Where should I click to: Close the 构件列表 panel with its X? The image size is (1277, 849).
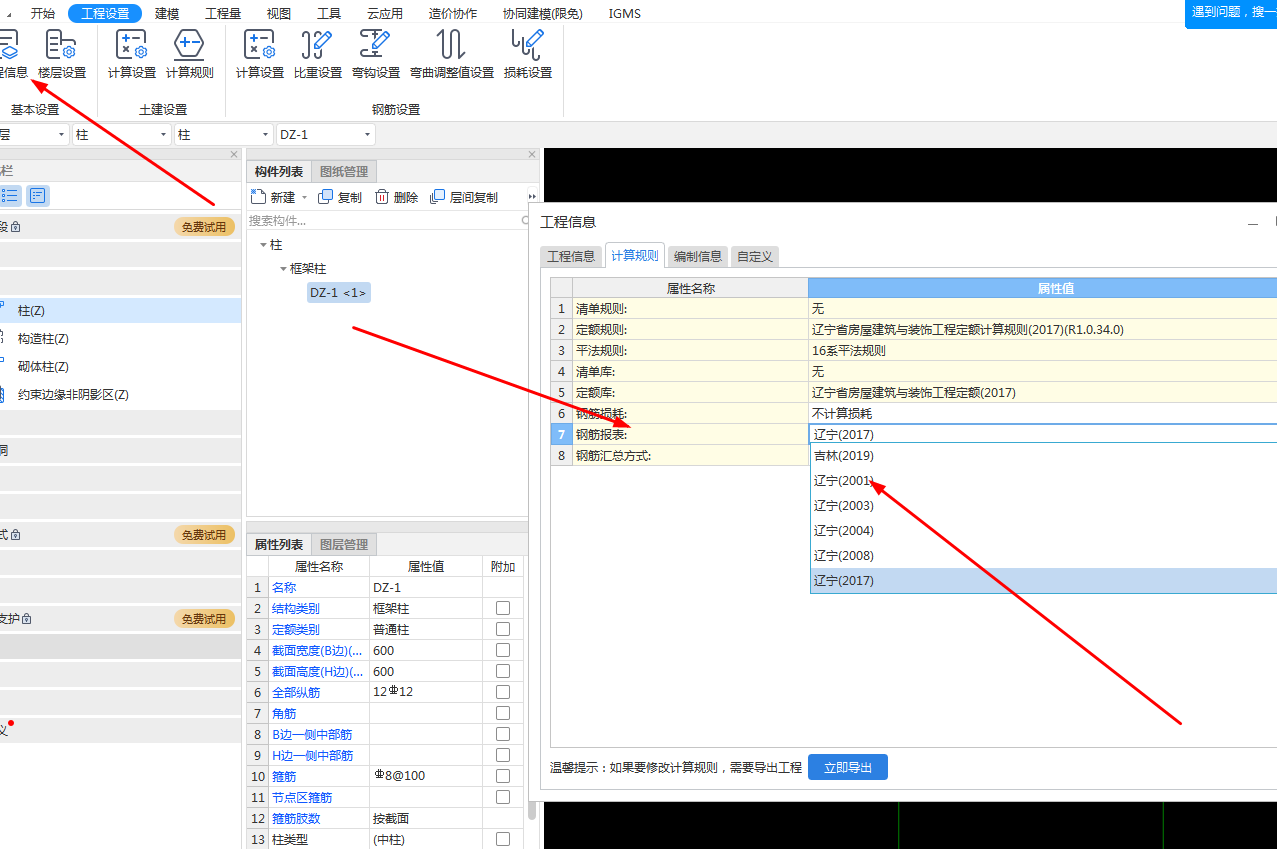(532, 154)
